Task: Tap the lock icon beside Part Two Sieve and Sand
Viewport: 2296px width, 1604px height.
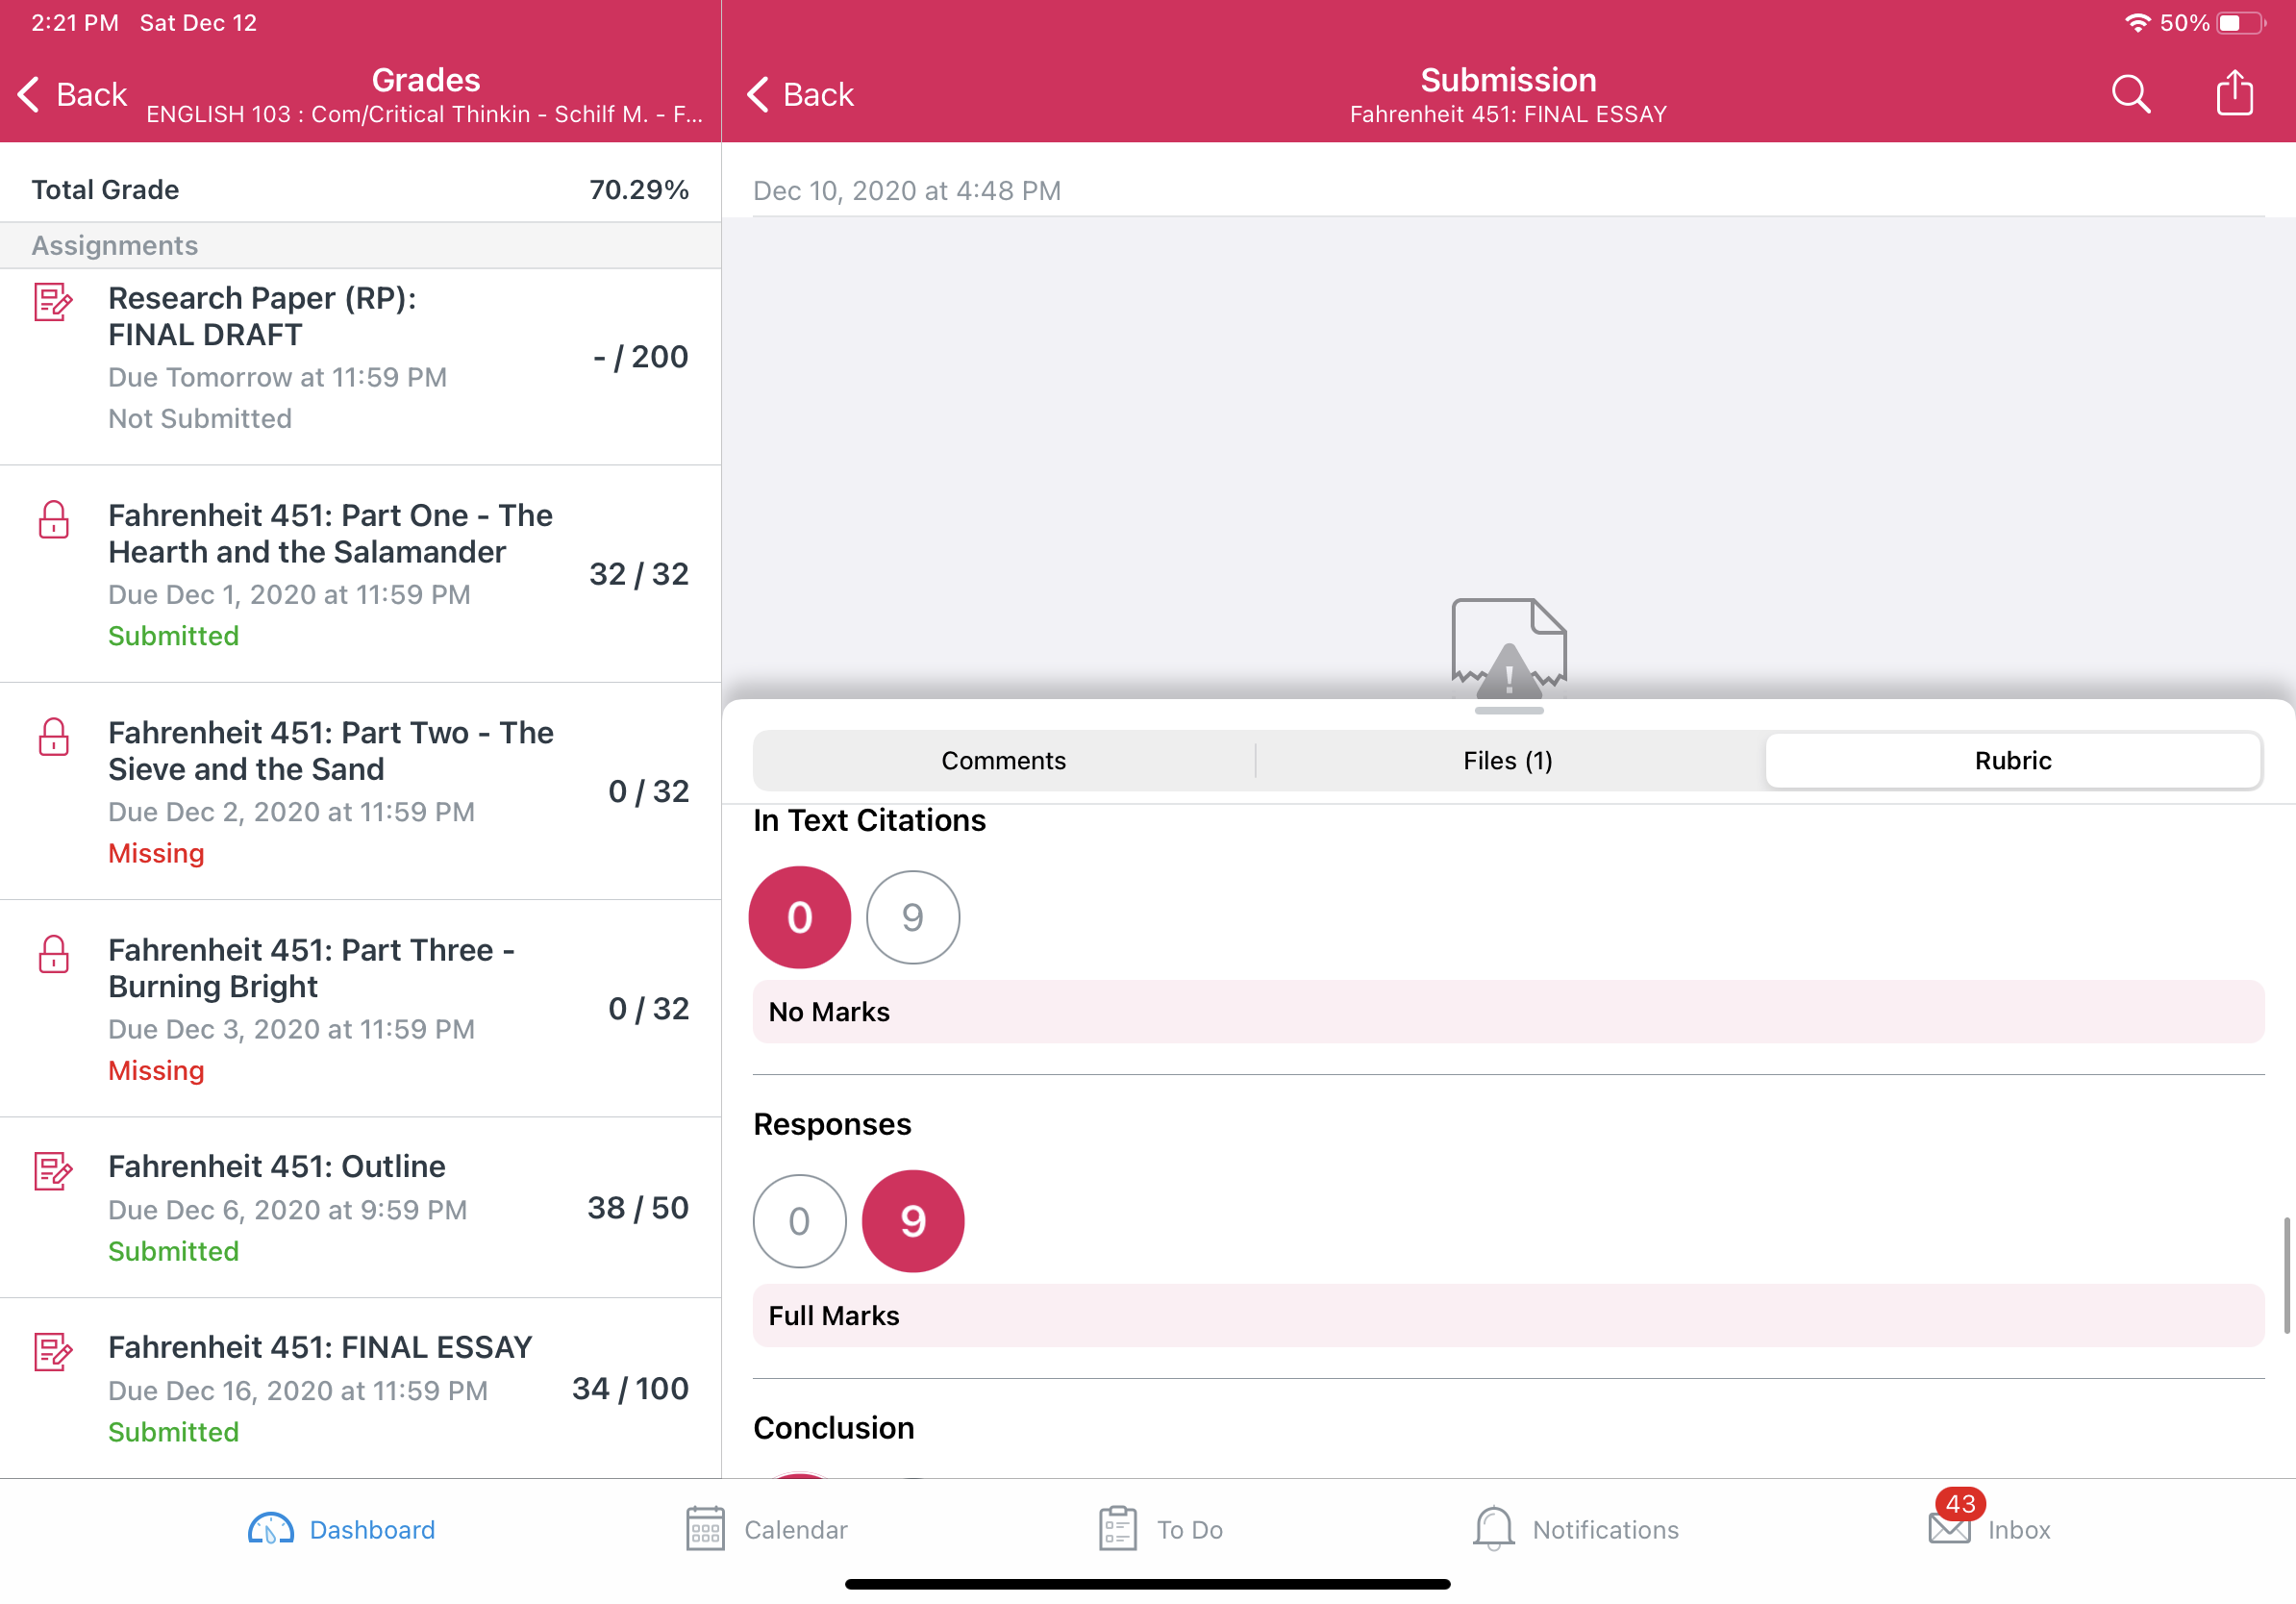Action: coord(53,736)
